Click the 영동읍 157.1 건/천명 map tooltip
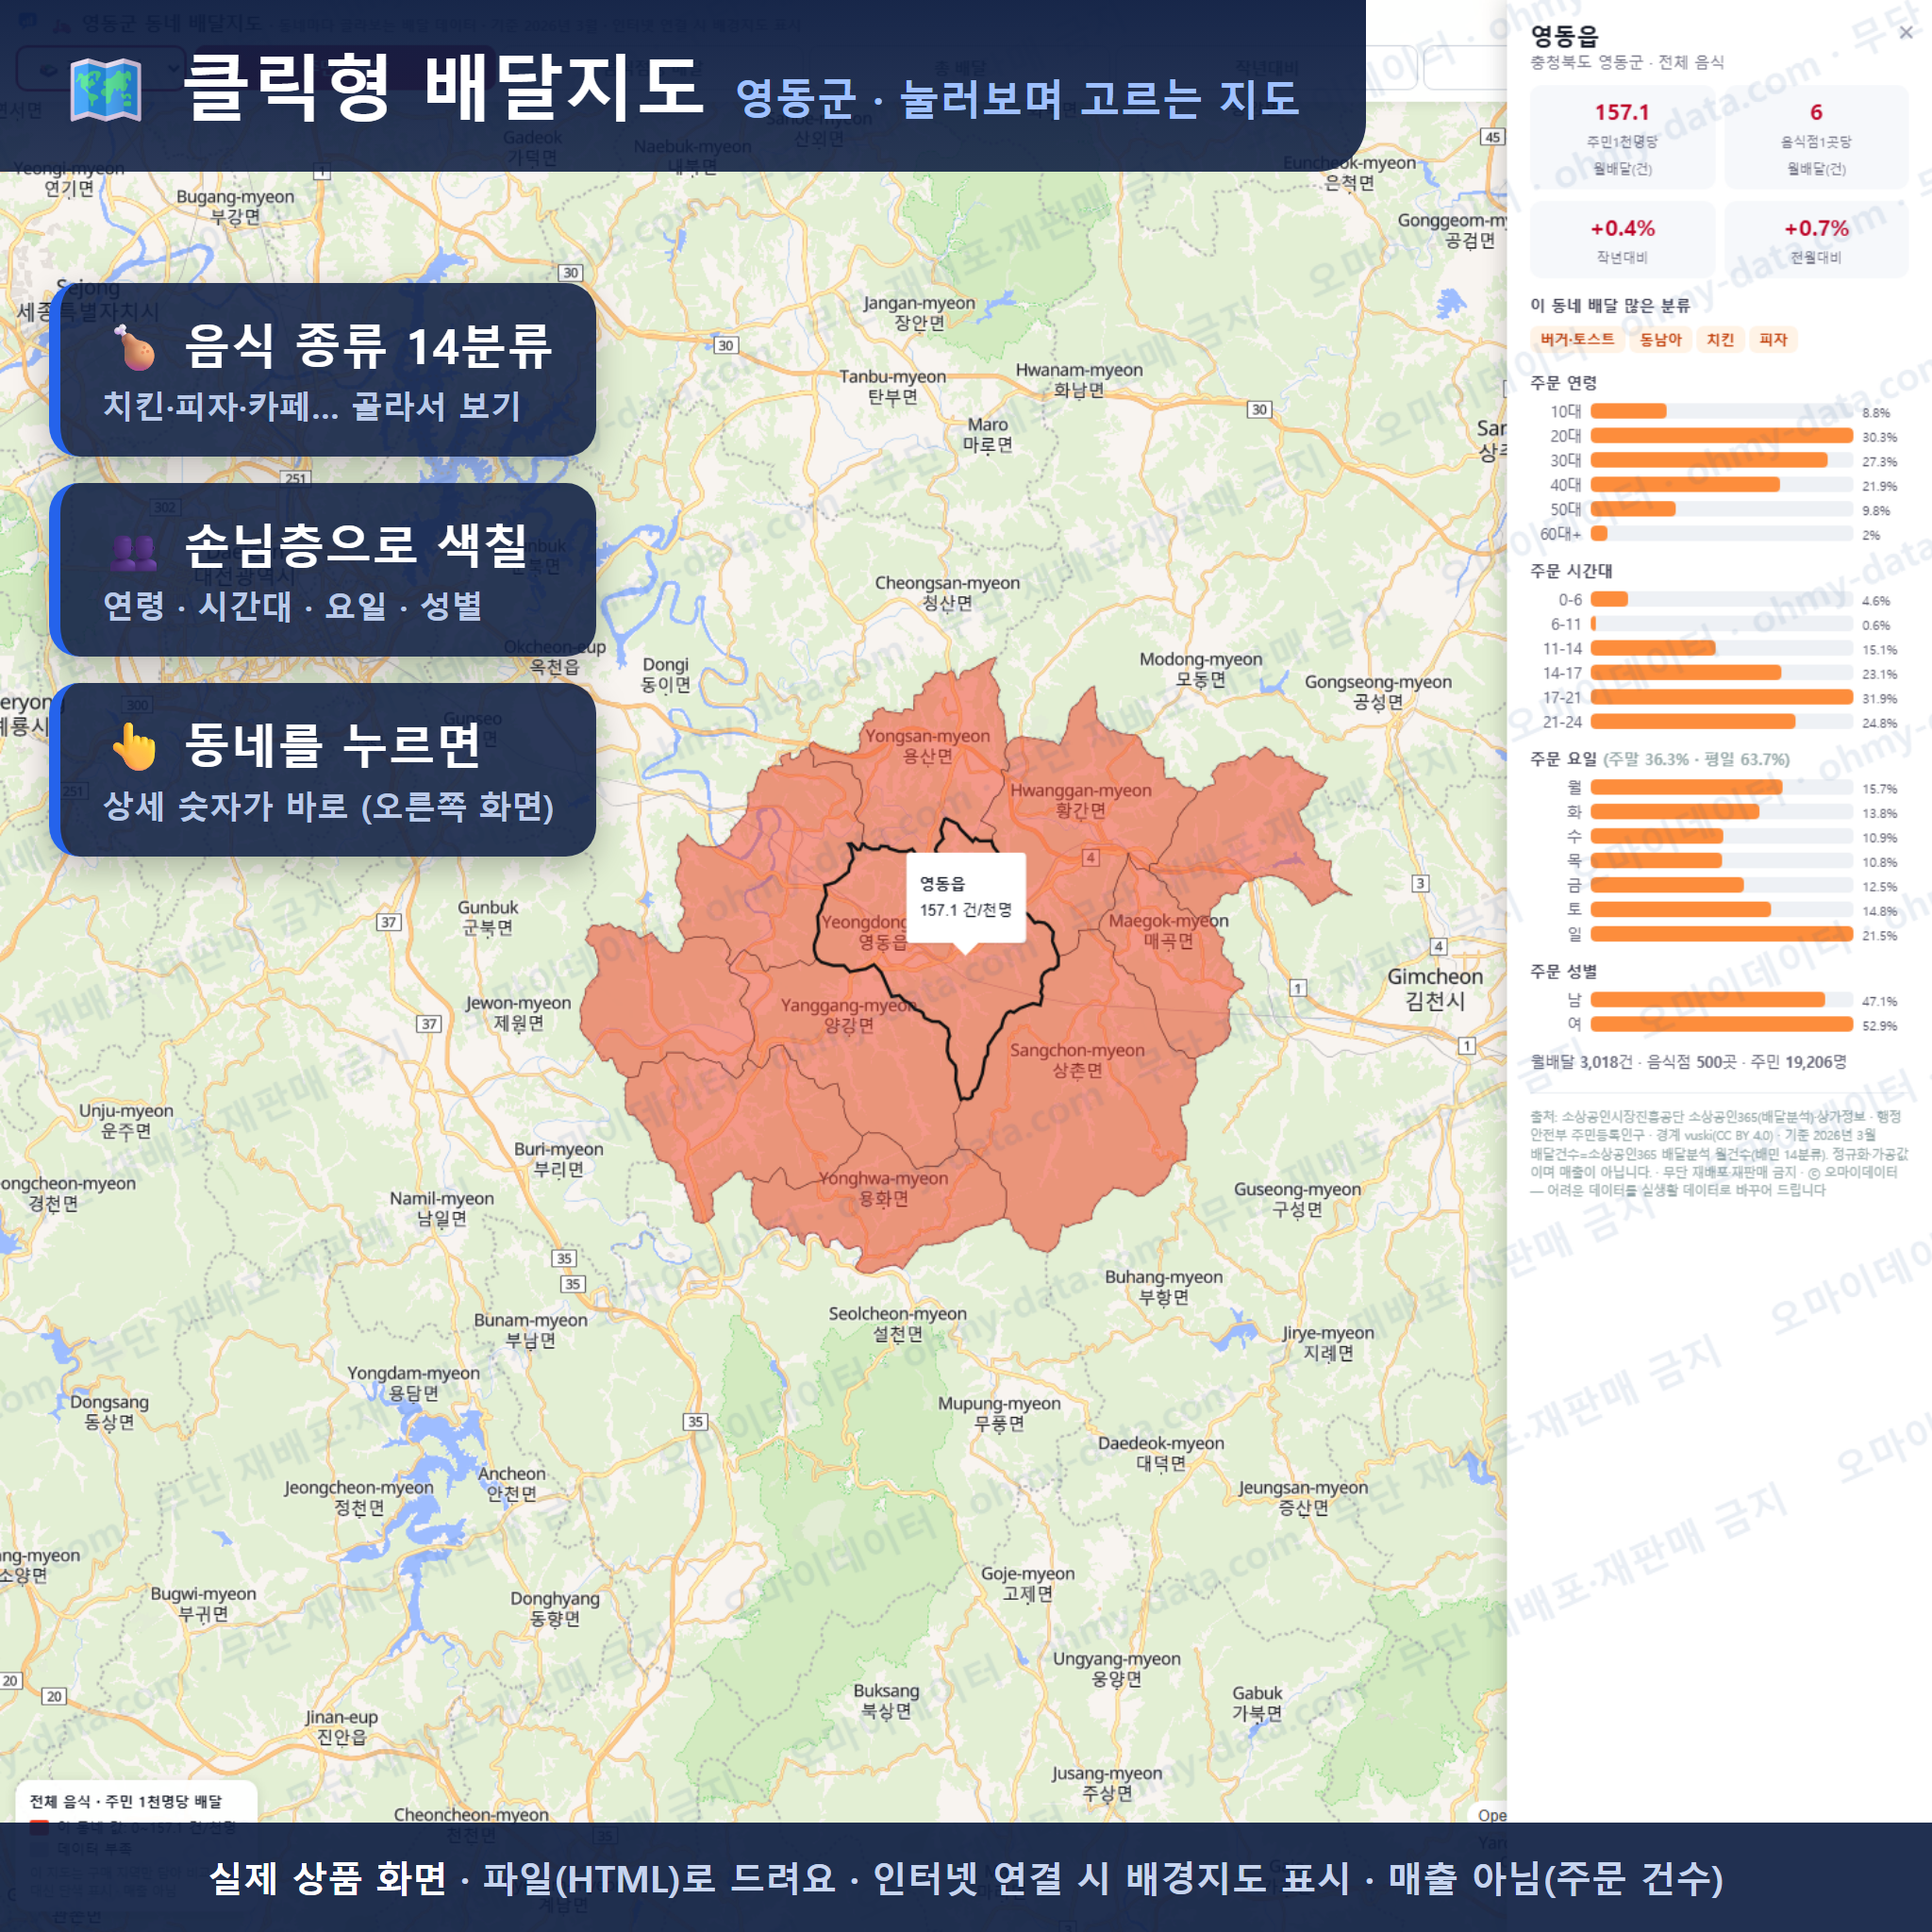1932x1932 pixels. pyautogui.click(x=965, y=897)
